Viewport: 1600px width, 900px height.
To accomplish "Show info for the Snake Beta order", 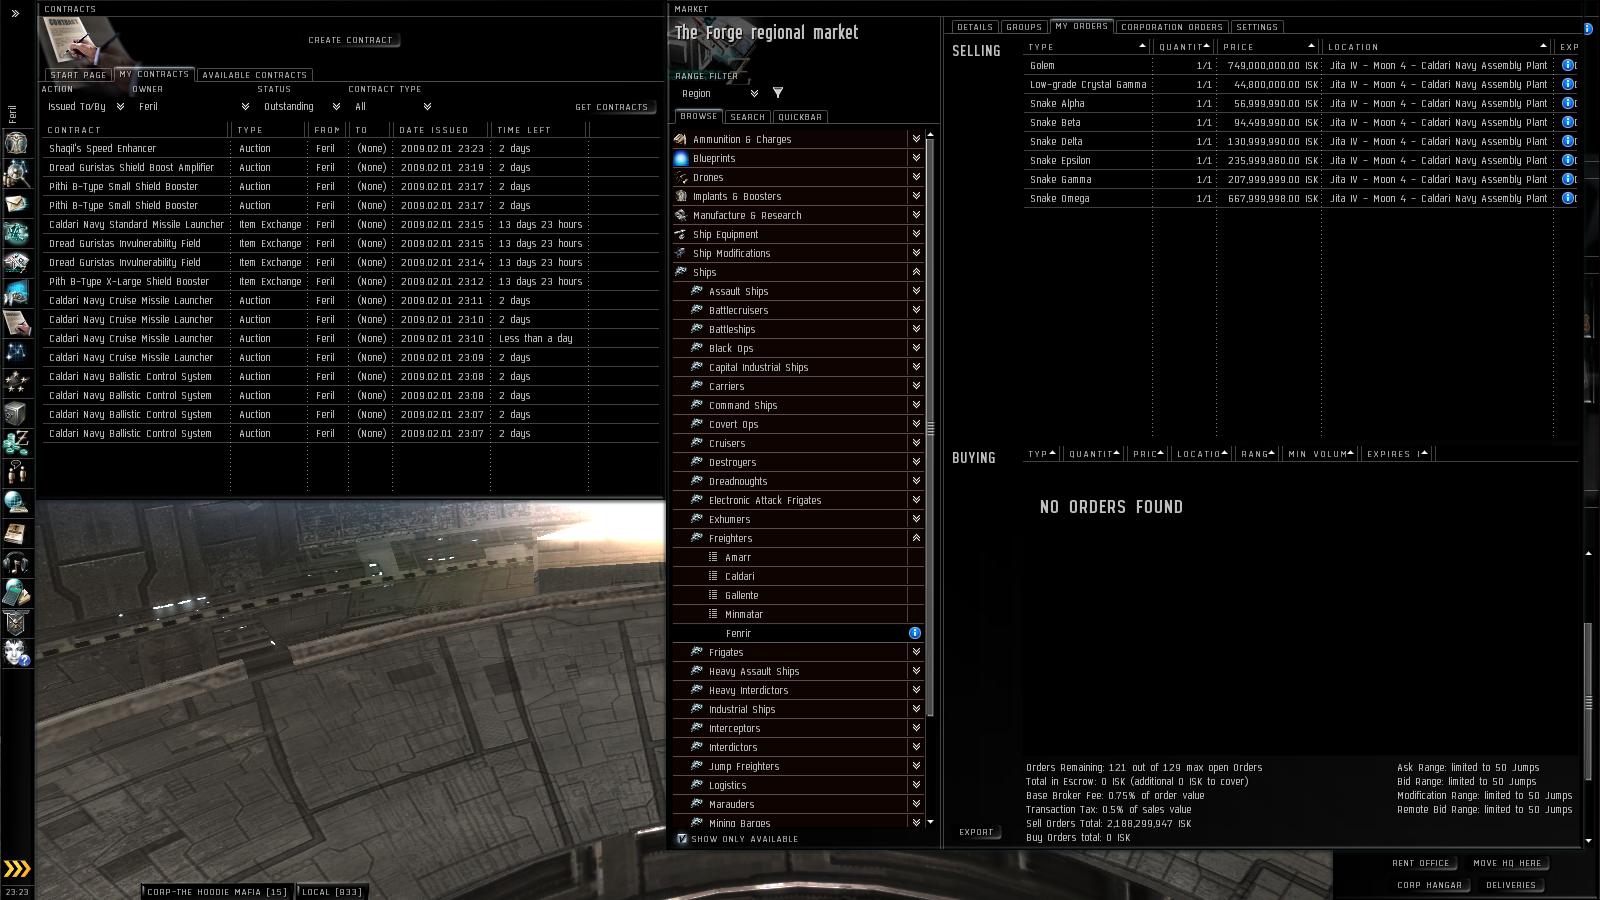I will 1567,122.
